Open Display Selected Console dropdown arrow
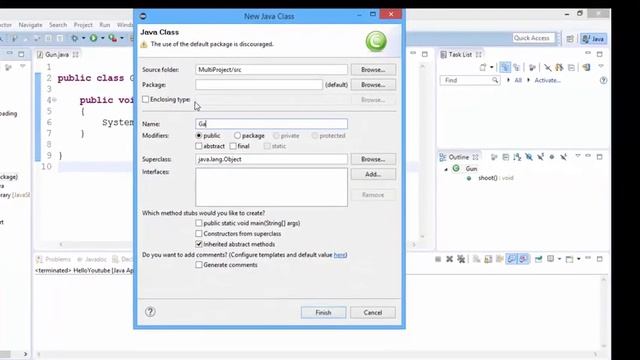 pos(559,259)
